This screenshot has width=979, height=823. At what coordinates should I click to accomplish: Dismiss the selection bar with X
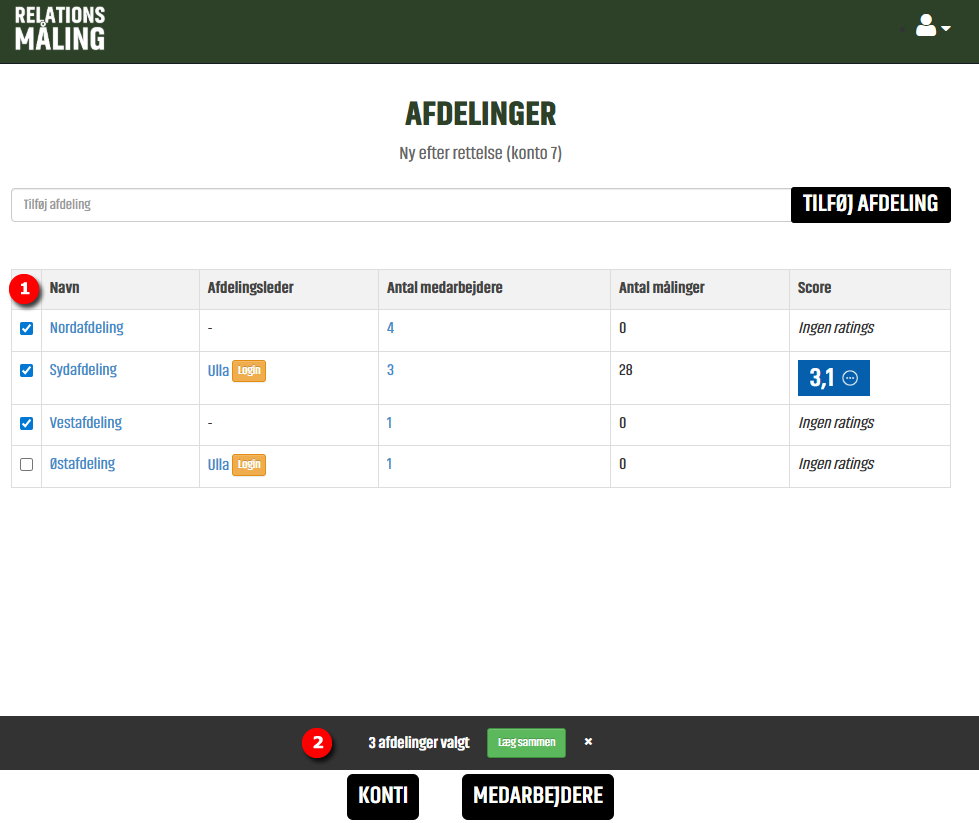point(588,742)
